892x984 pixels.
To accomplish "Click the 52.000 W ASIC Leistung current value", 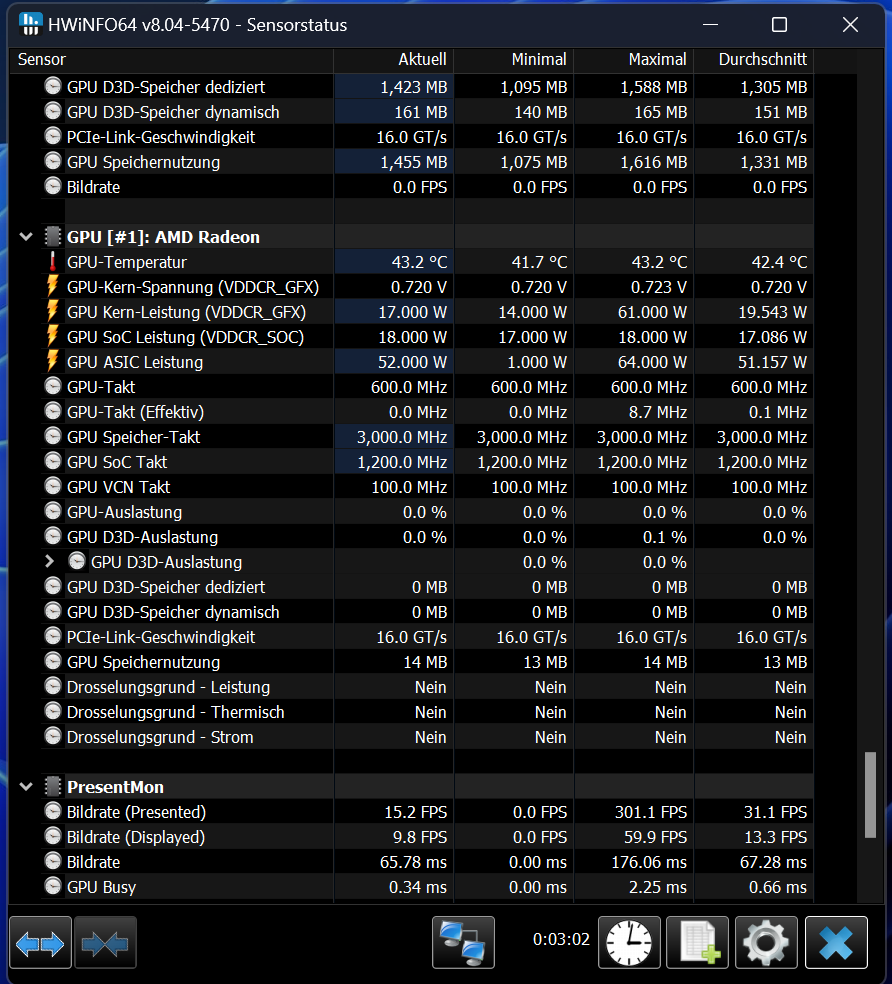I will click(412, 362).
